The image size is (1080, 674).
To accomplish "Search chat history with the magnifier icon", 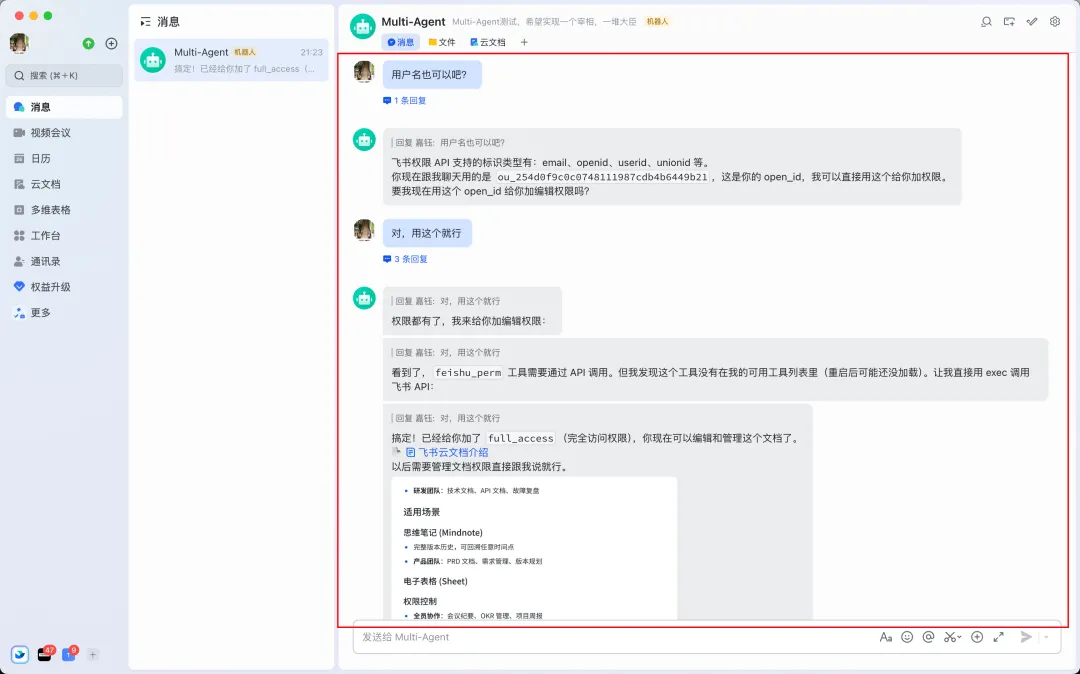I will click(986, 21).
